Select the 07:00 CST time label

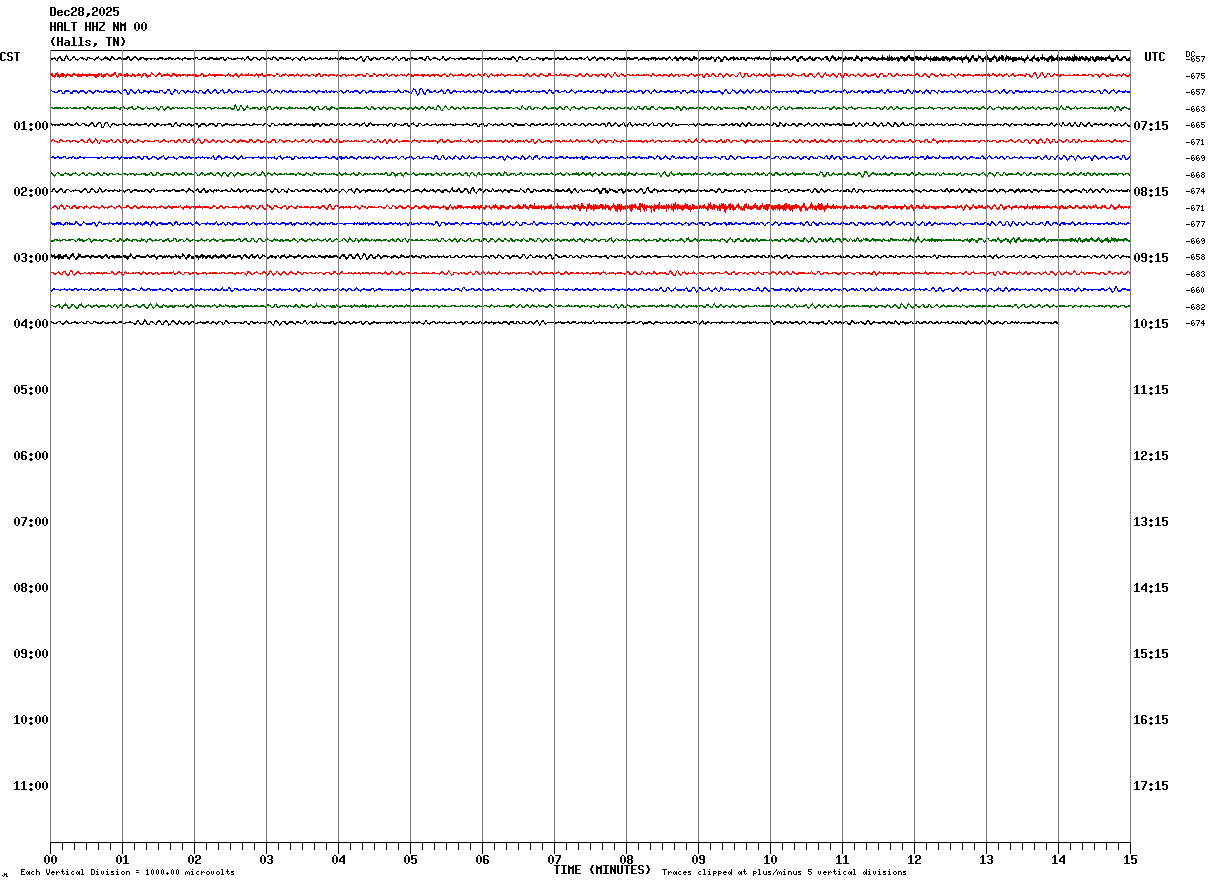[31, 522]
